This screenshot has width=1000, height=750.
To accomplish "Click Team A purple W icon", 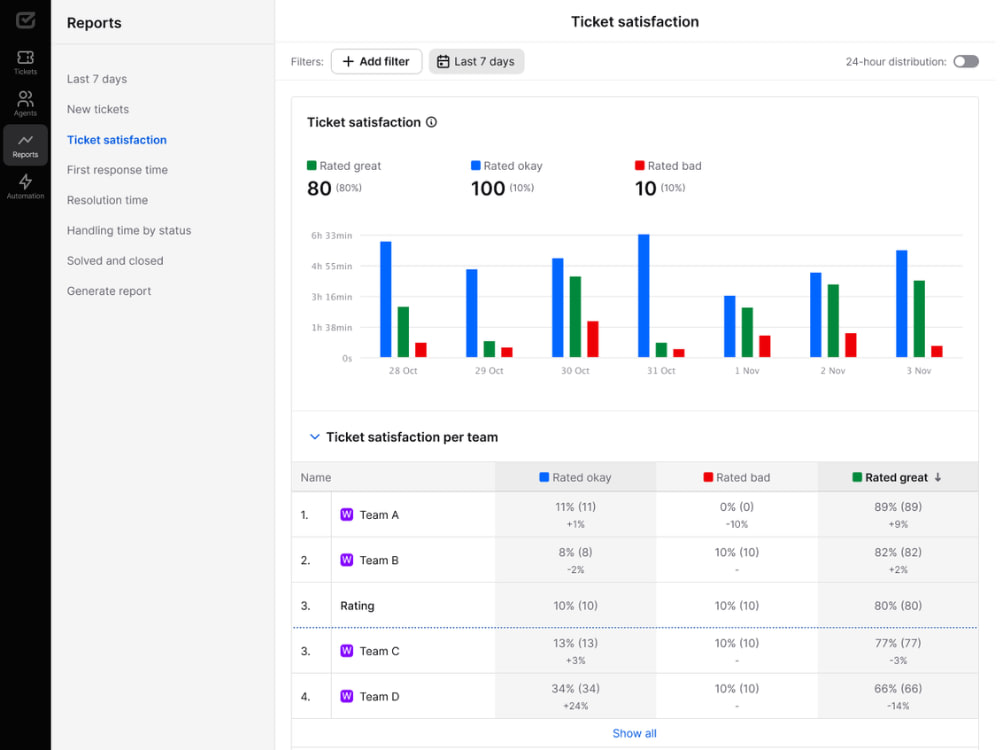I will pyautogui.click(x=346, y=515).
